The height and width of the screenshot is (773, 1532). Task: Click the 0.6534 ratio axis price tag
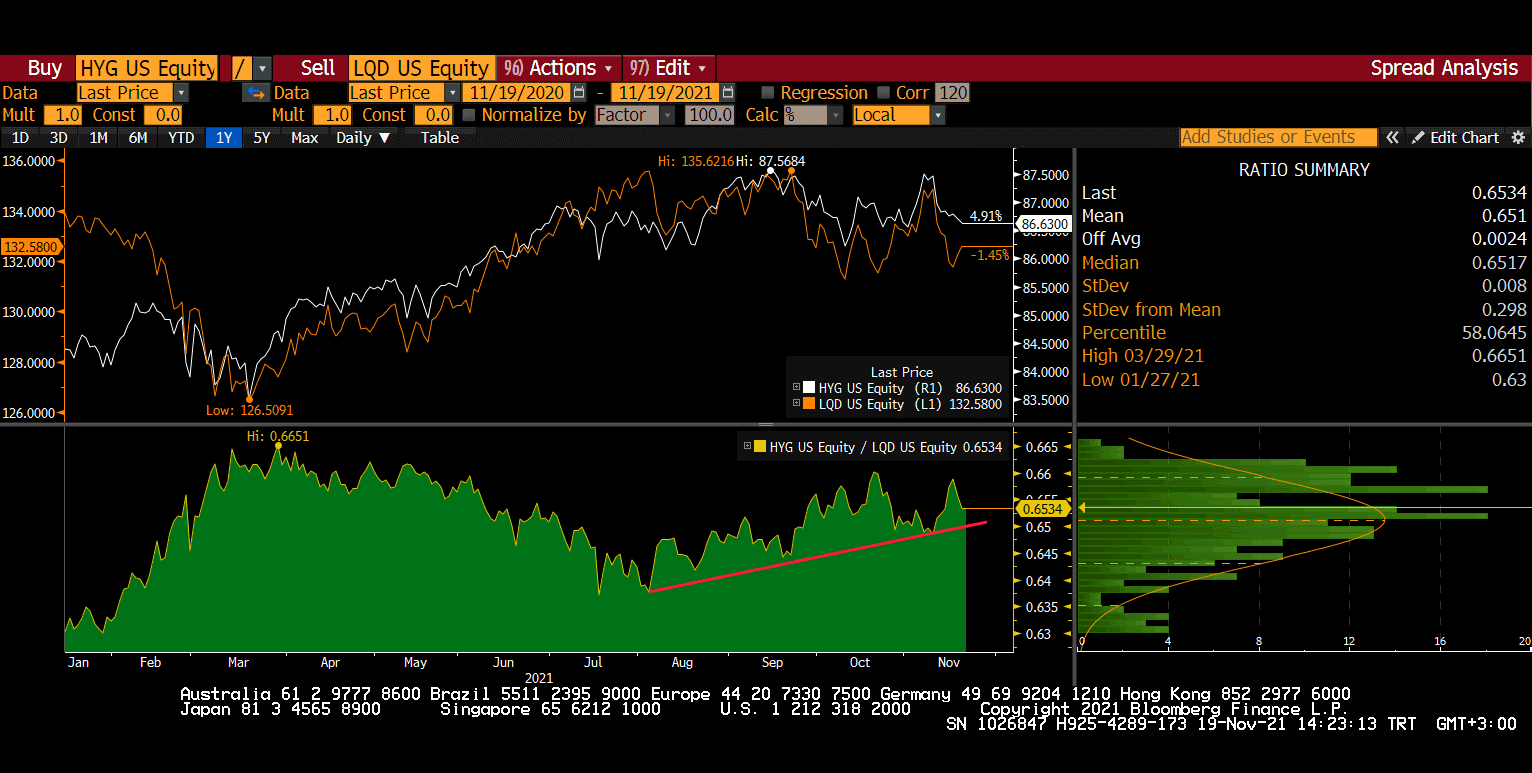pyautogui.click(x=1042, y=509)
